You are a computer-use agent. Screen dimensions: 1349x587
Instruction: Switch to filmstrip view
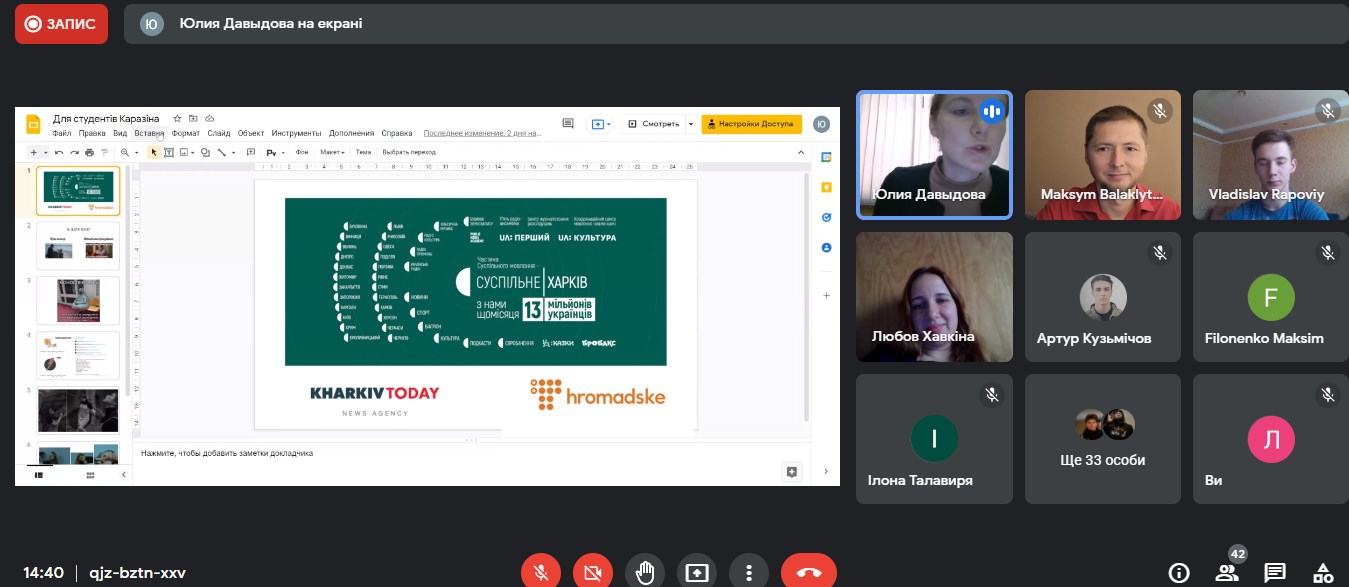40,475
